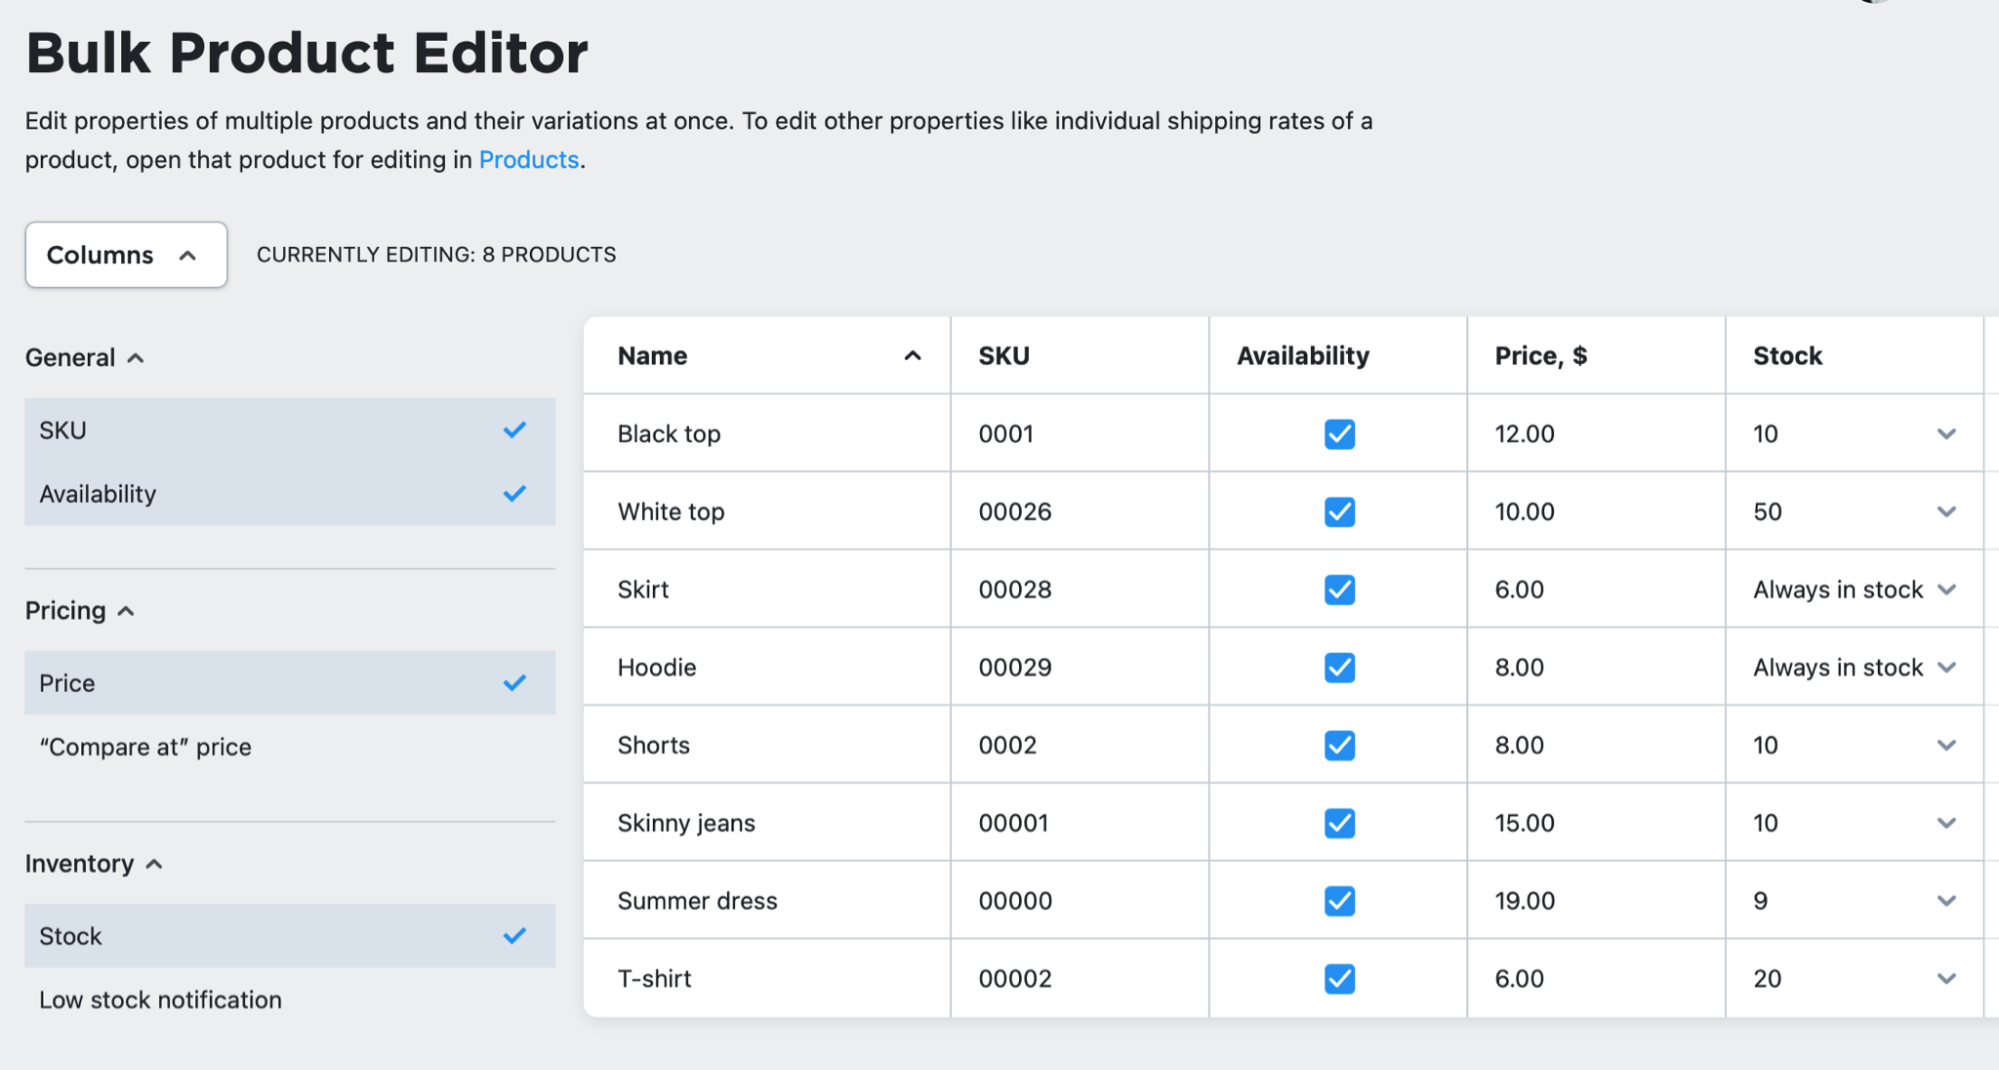Click the Columns button
The height and width of the screenshot is (1070, 1999).
pyautogui.click(x=99, y=255)
